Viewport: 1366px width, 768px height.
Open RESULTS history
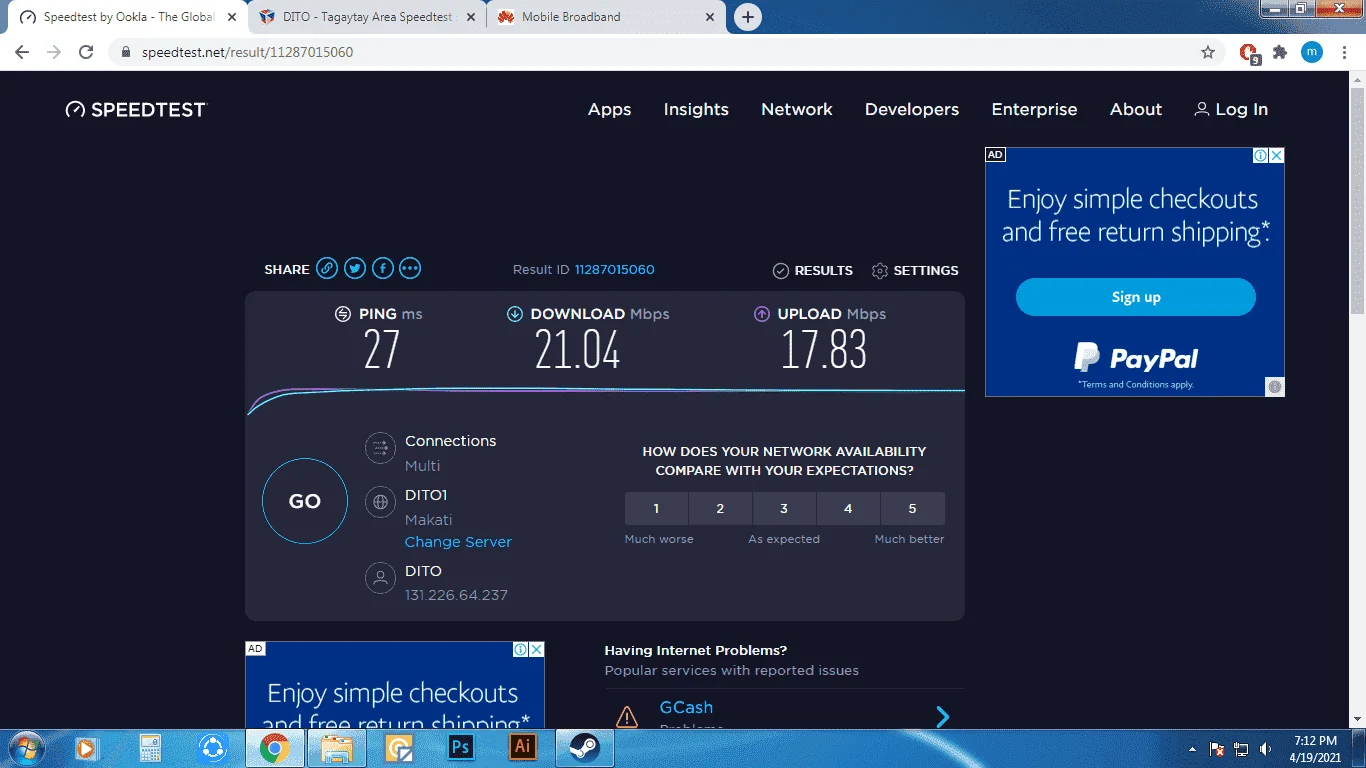point(813,271)
